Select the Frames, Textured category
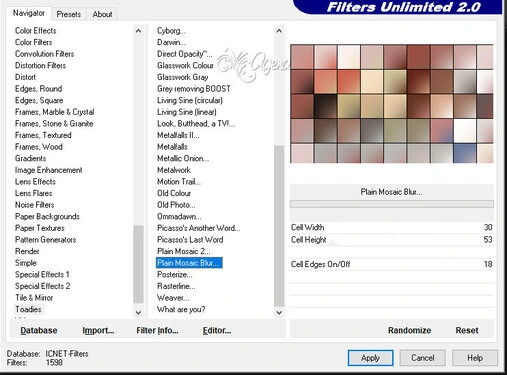 click(x=43, y=135)
